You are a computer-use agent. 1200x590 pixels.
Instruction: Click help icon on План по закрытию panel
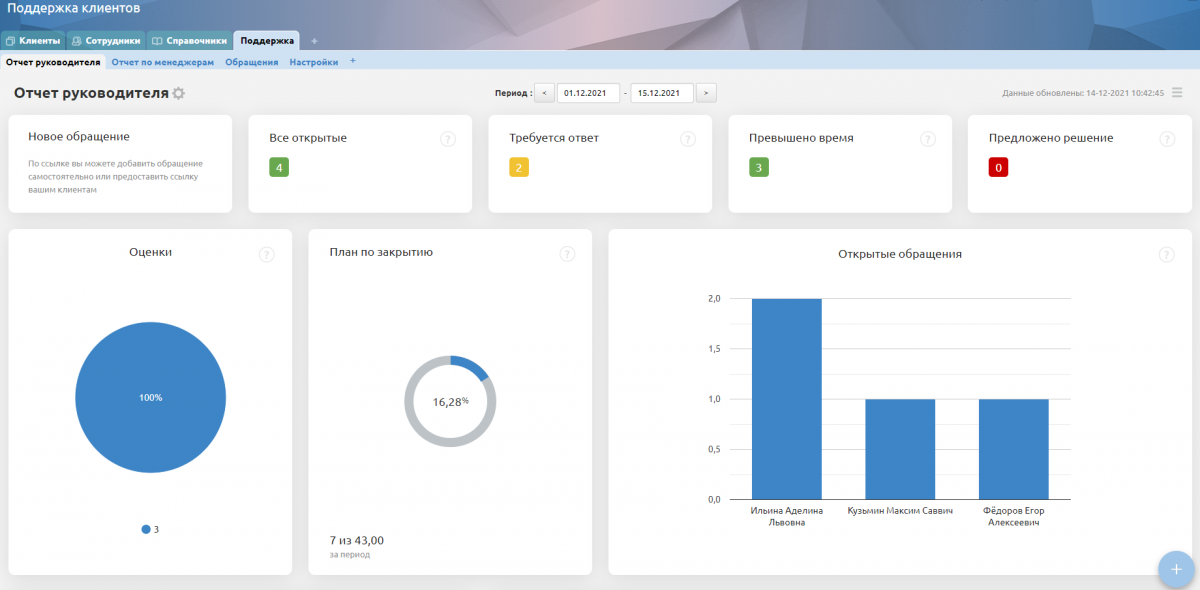(567, 254)
